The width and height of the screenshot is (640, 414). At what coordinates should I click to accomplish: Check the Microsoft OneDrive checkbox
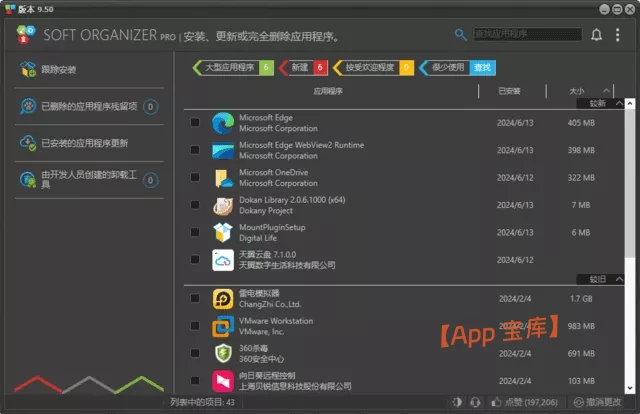(x=195, y=177)
